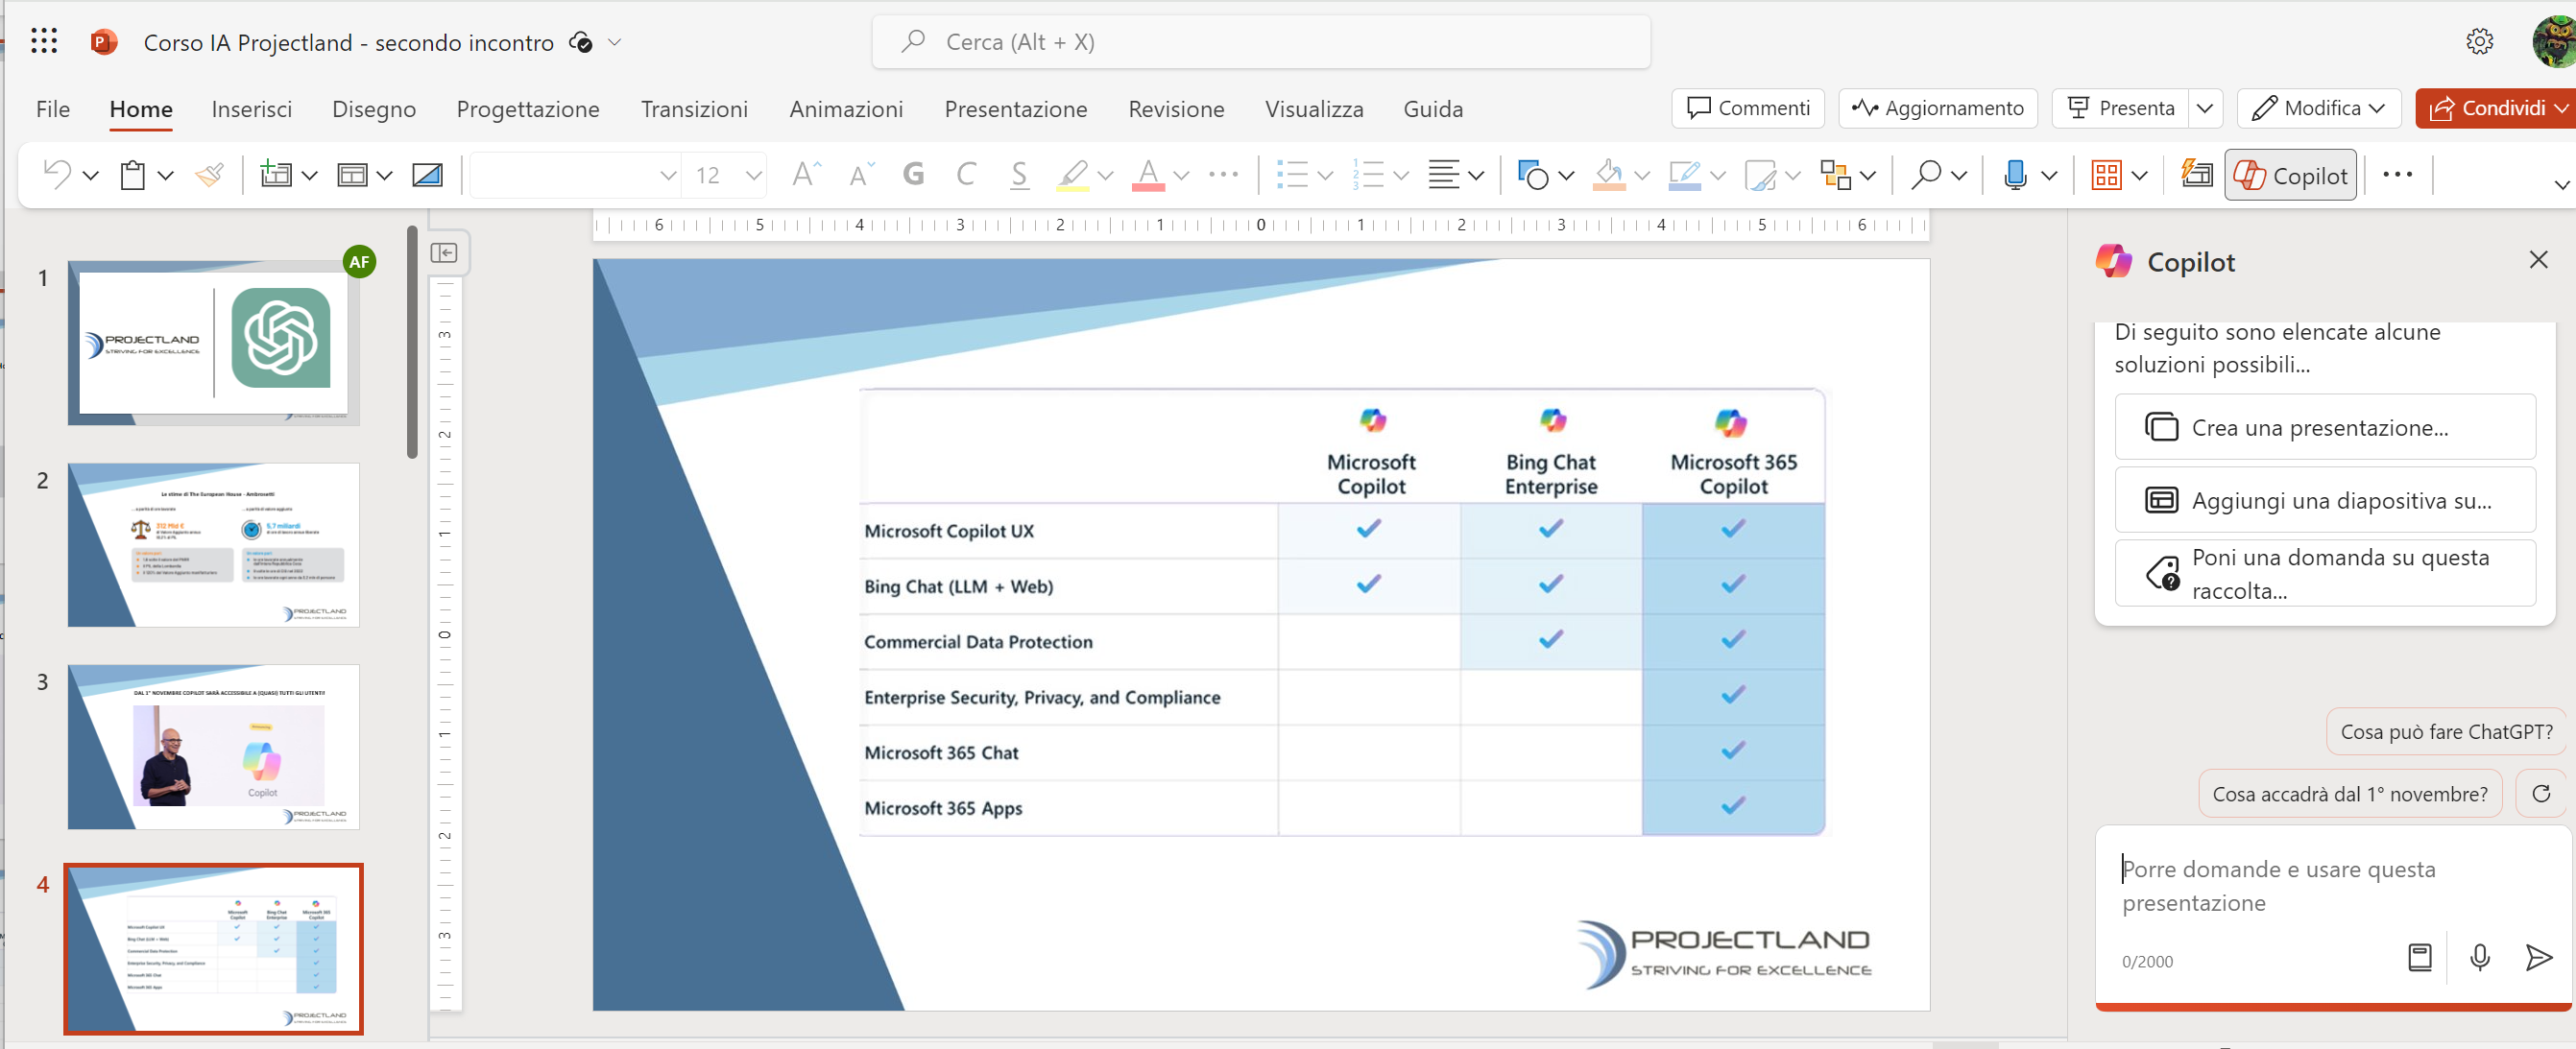Screen dimensions: 2576x1049
Task: Click the Condividi button
Action: (x=2495, y=108)
